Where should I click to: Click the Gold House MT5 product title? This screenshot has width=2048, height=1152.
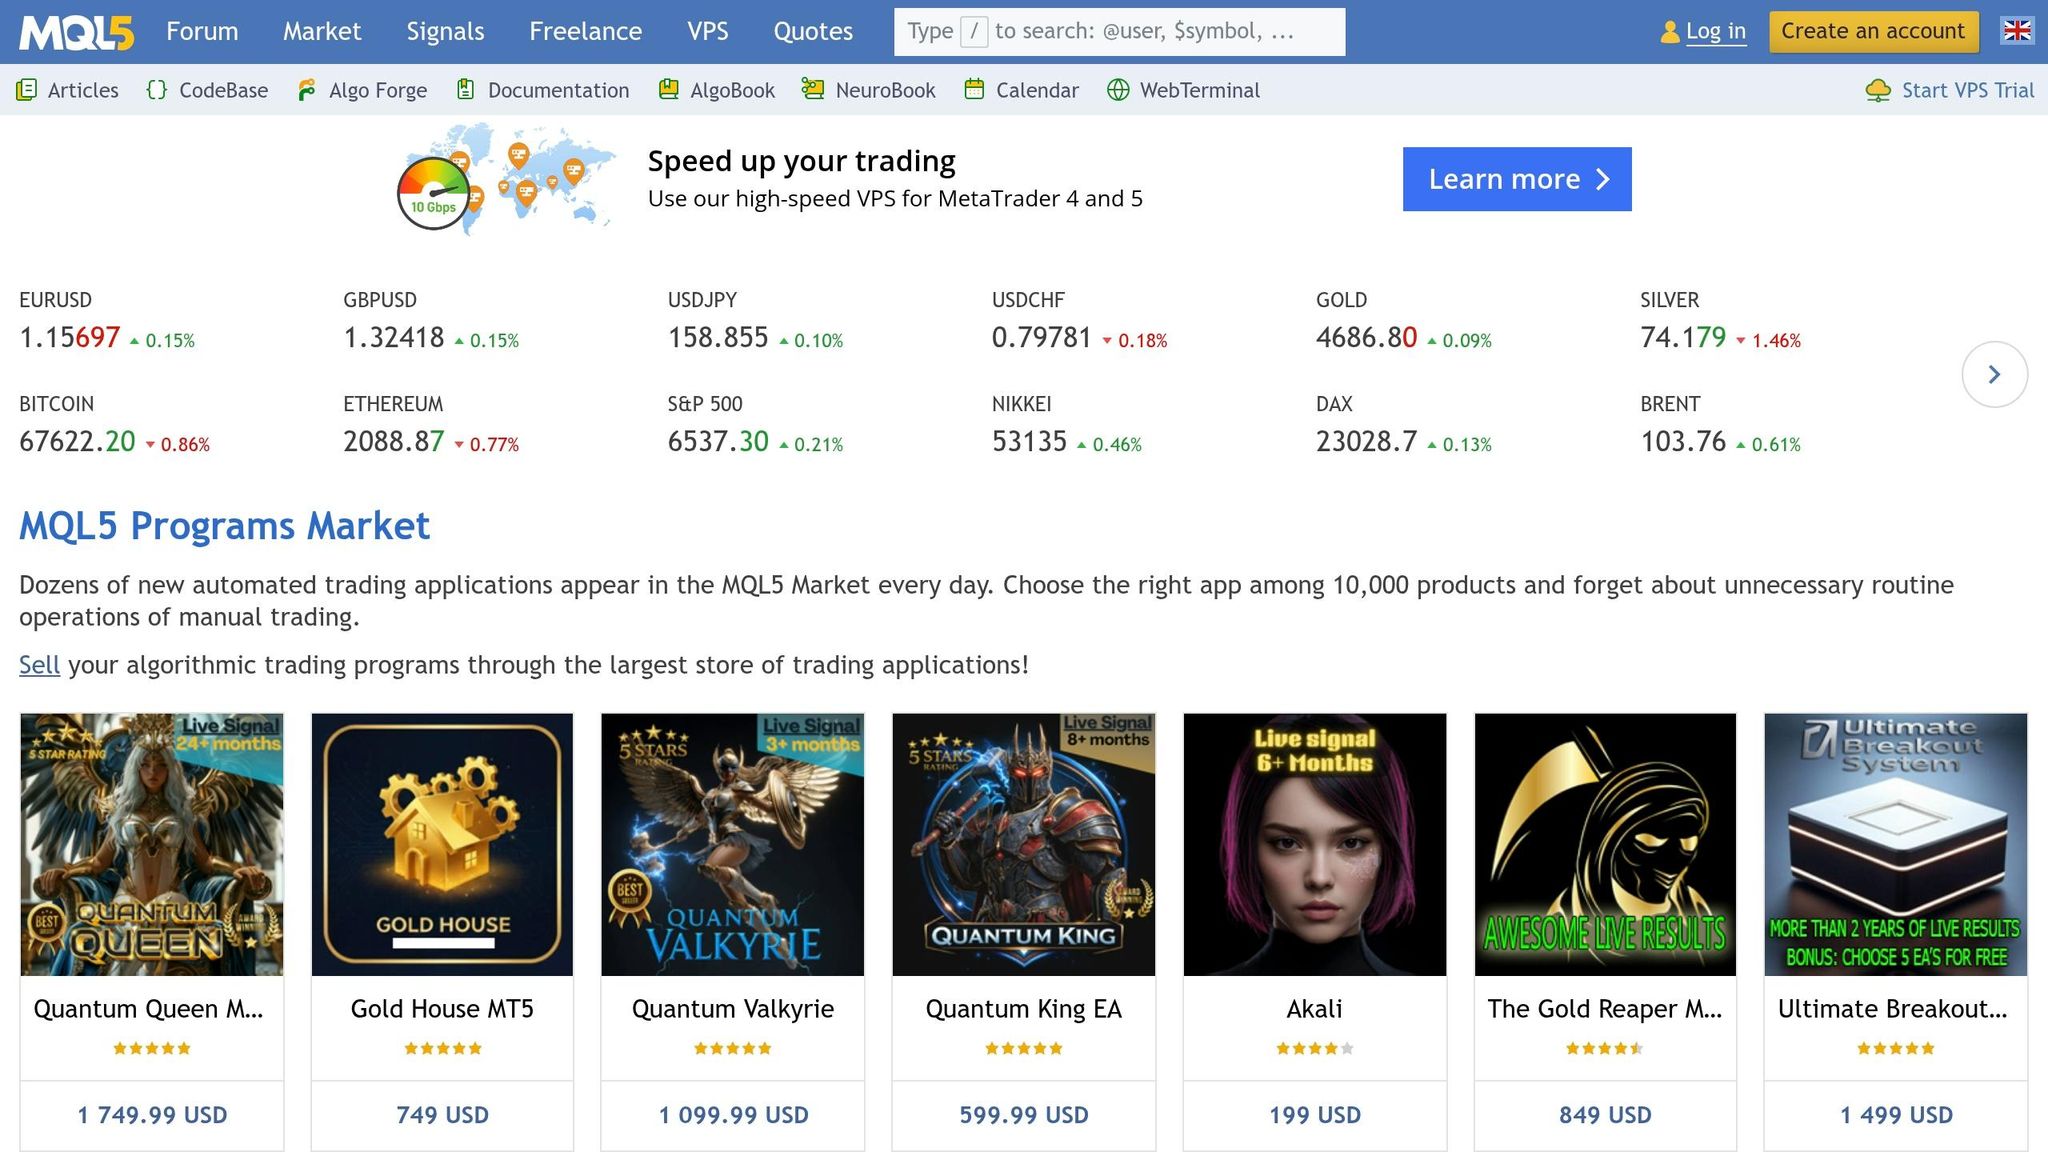442,1009
